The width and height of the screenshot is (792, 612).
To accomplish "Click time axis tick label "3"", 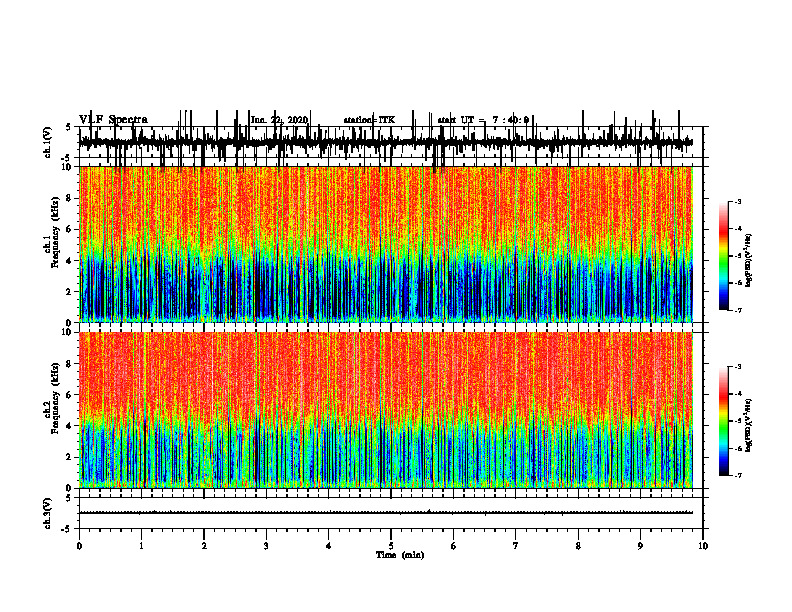I will (x=266, y=546).
